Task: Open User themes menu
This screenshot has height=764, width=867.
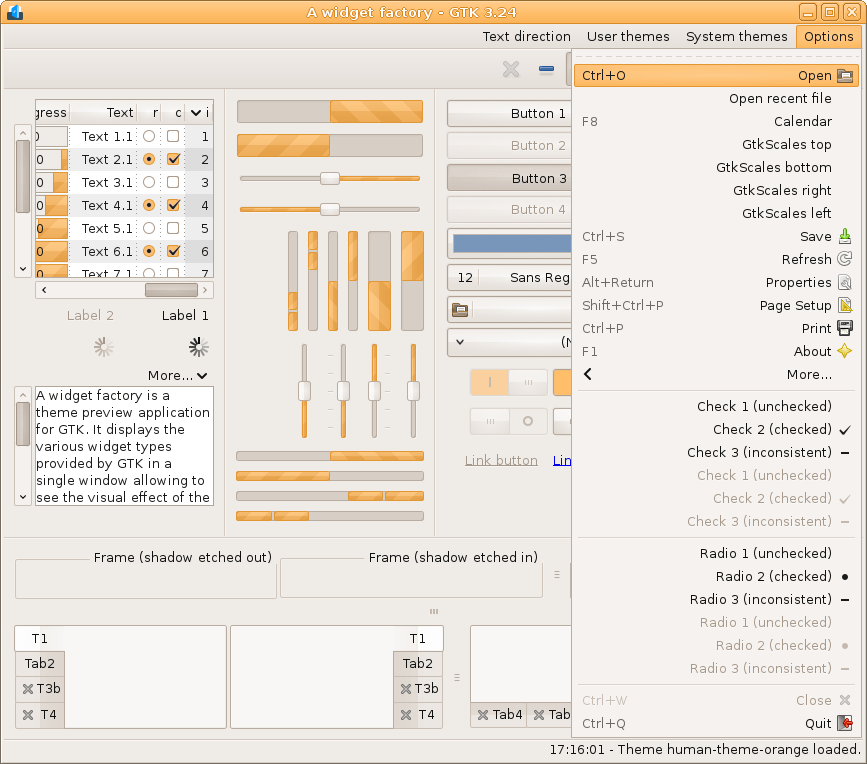Action: [628, 36]
